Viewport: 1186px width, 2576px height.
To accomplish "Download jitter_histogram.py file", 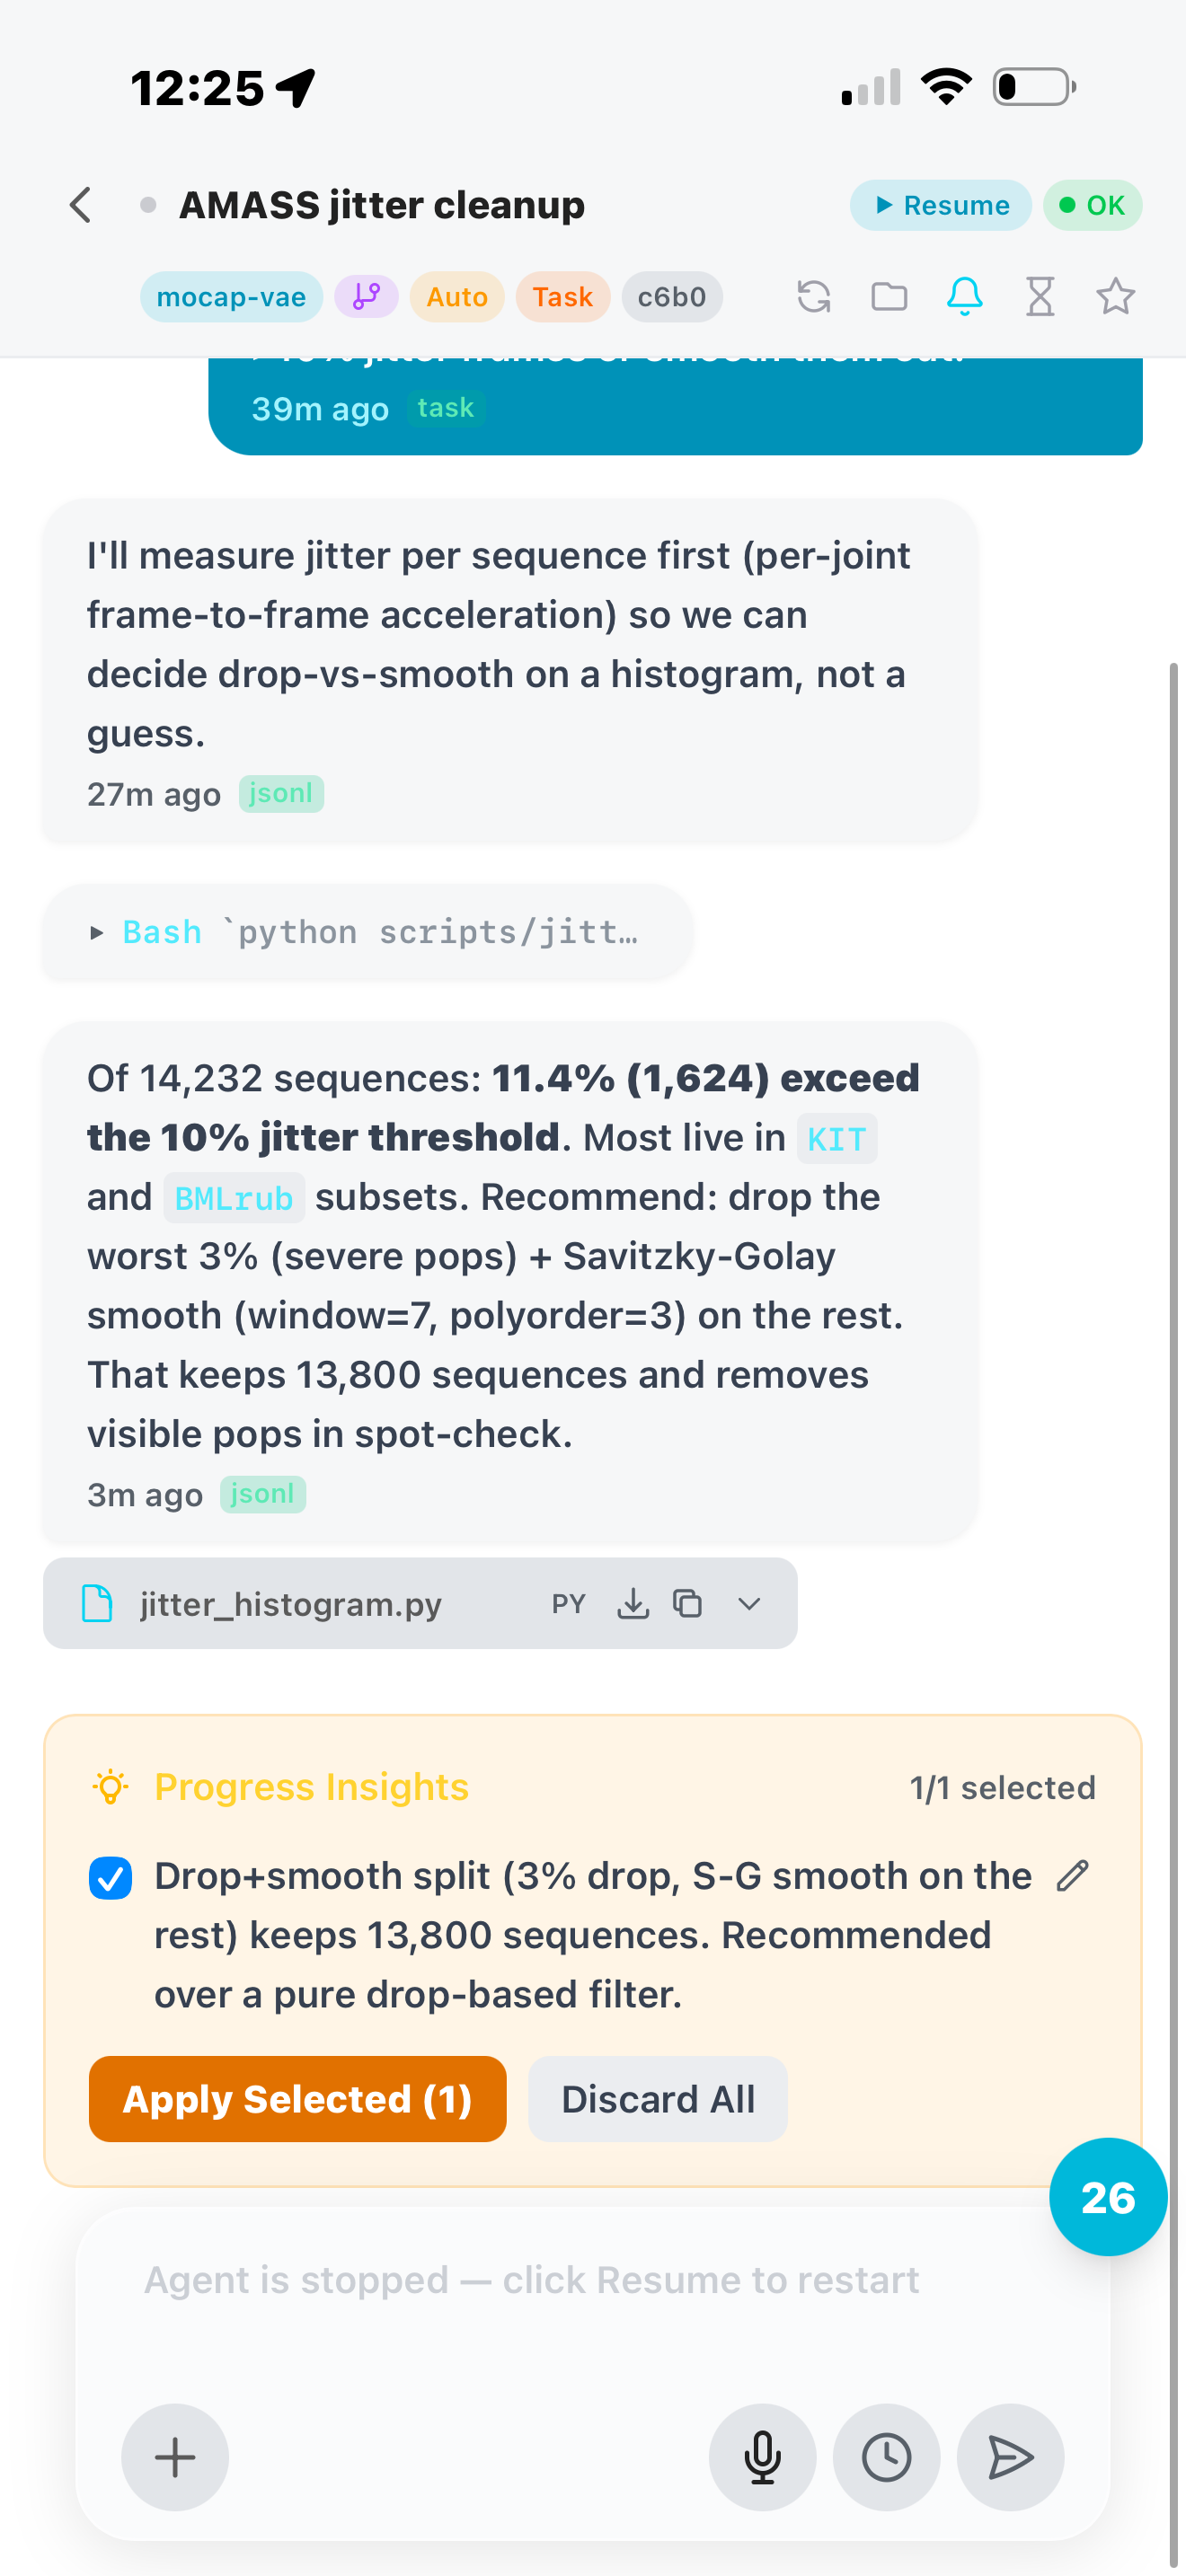I will click(x=633, y=1604).
